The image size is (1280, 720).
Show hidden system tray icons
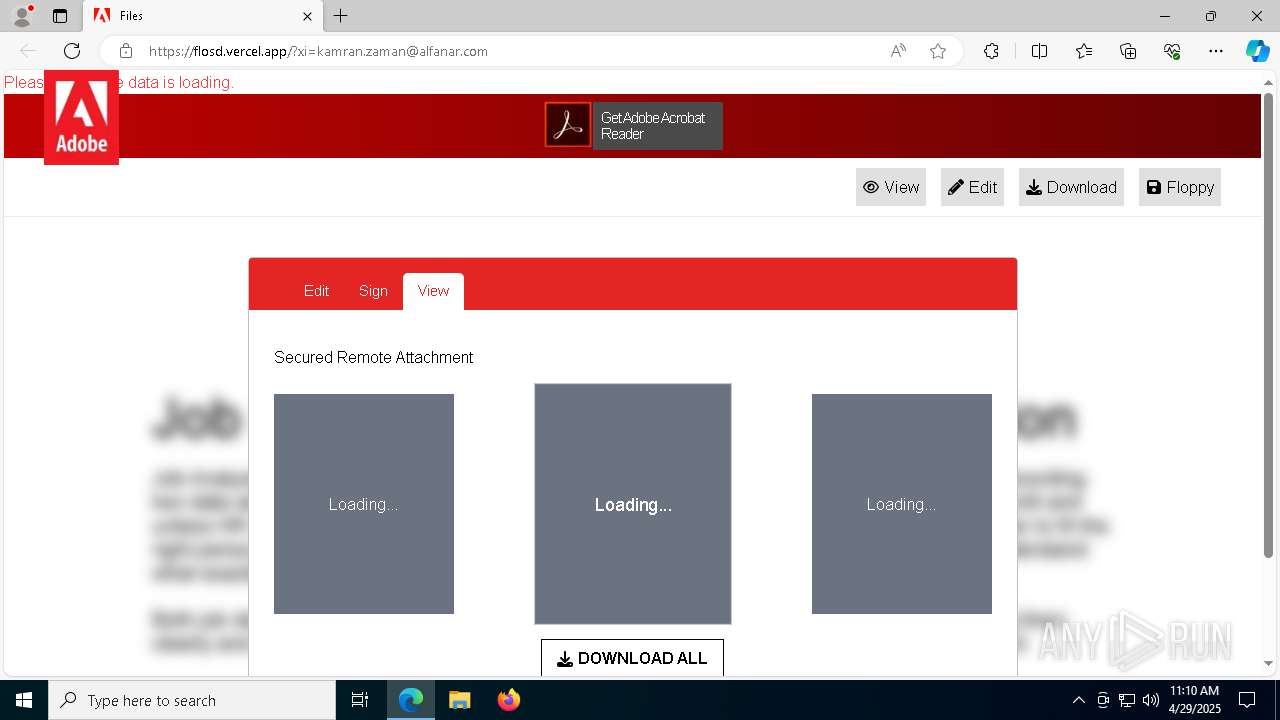1078,700
